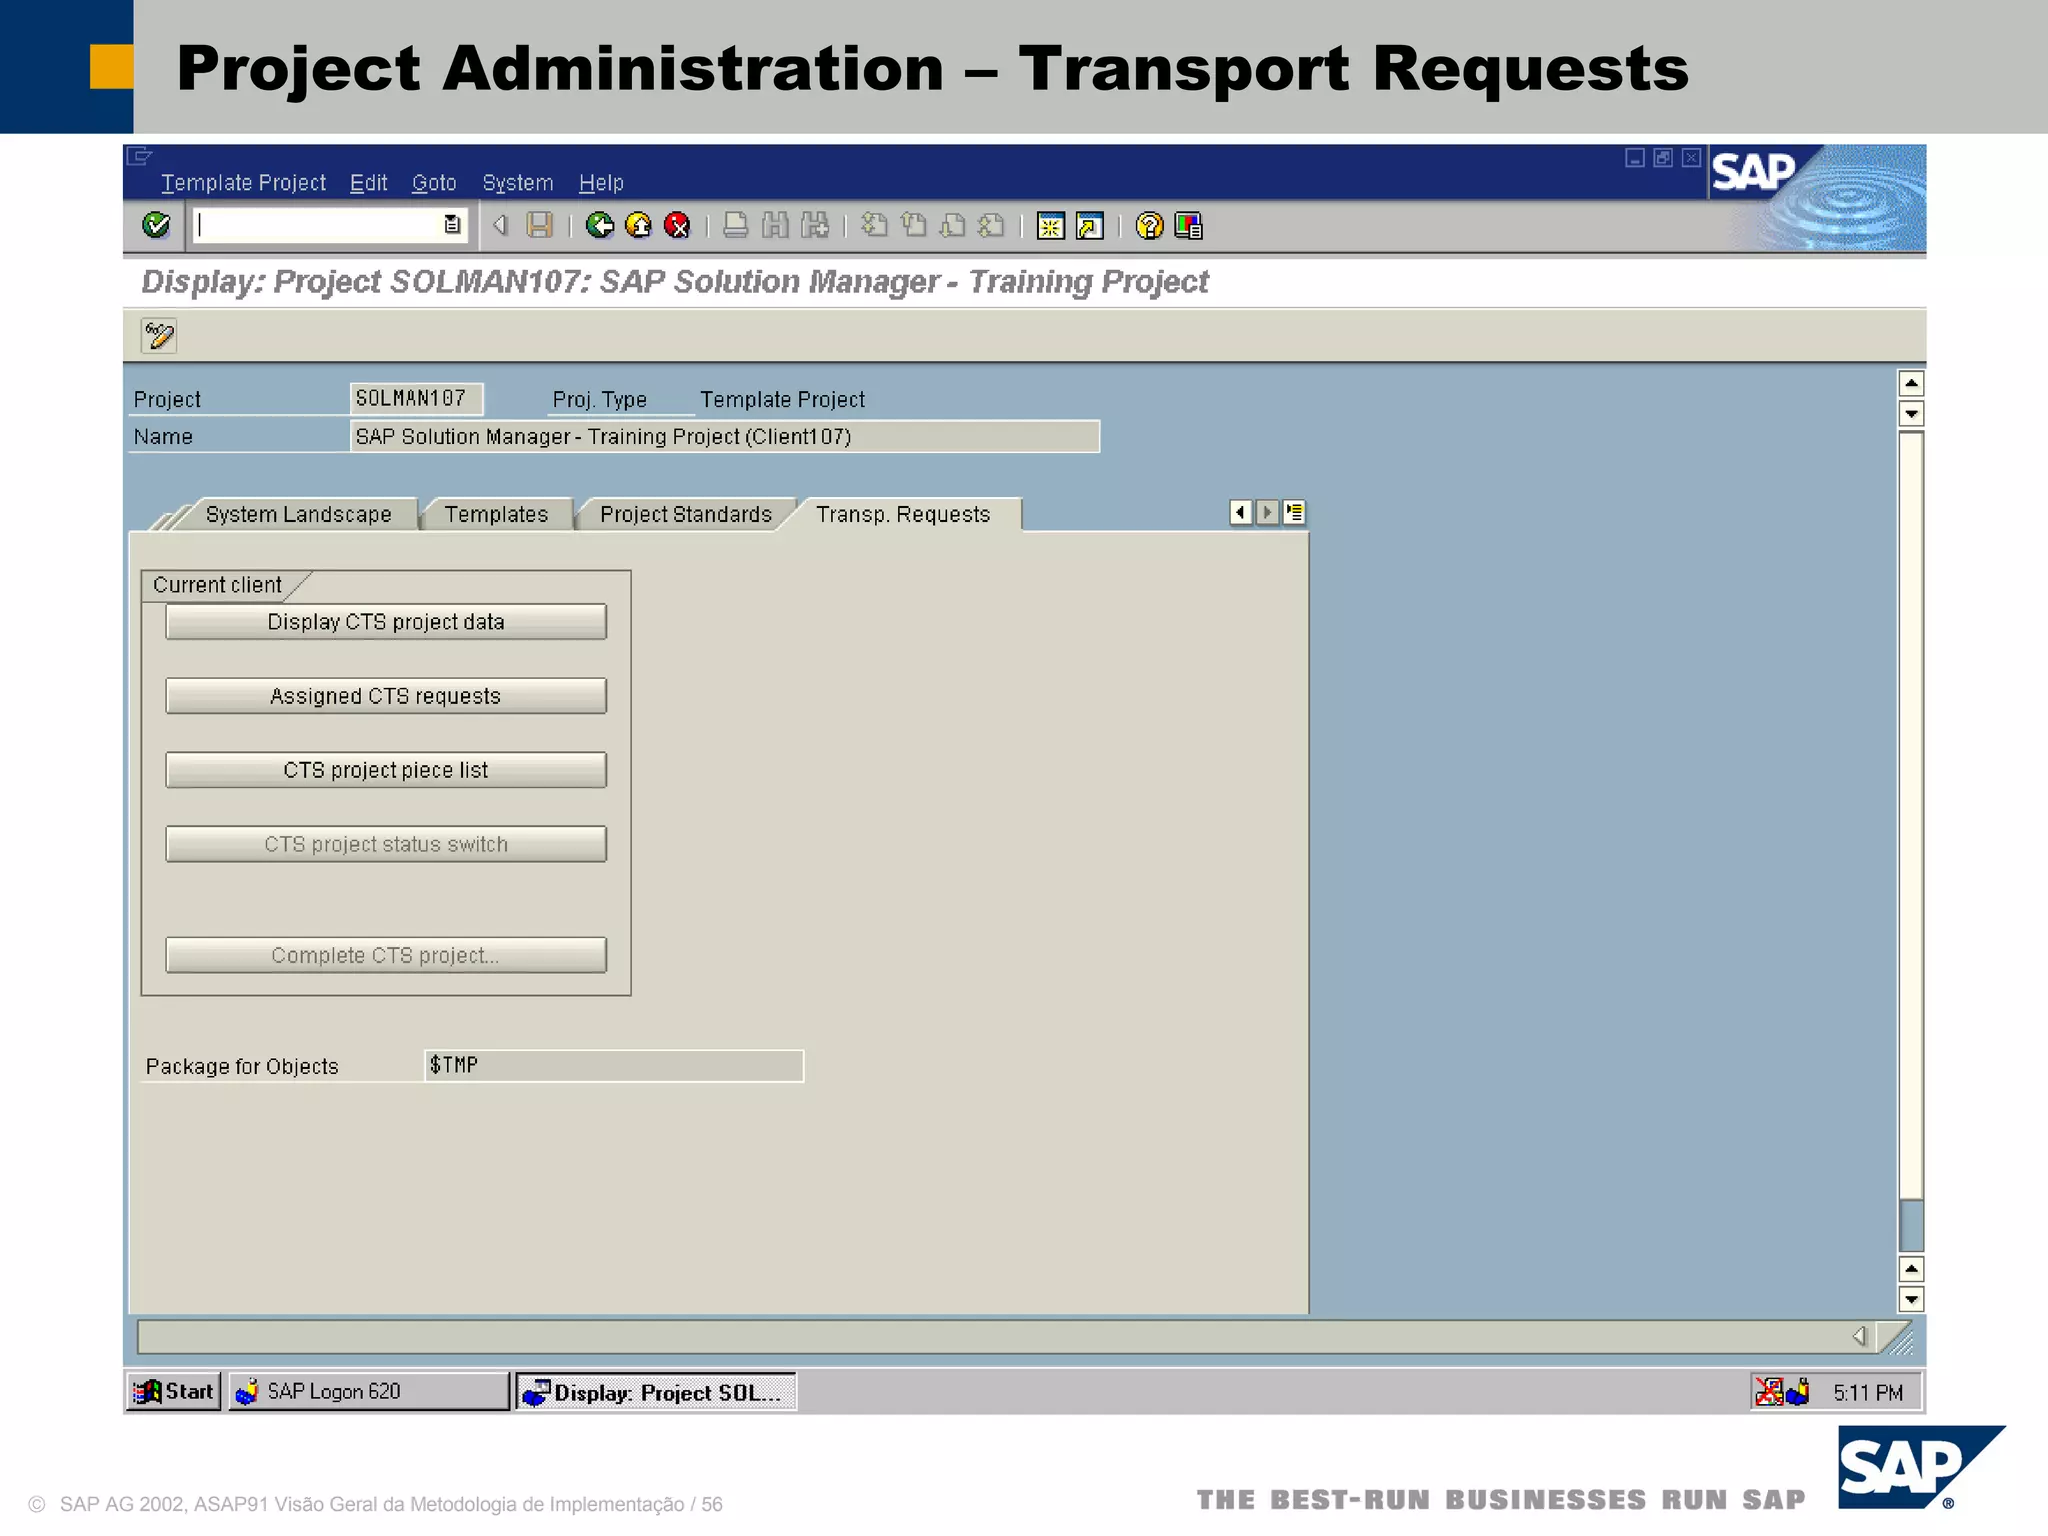2048x1536 pixels.
Task: Toggle Display/Change with the pencil icon
Action: click(x=159, y=336)
